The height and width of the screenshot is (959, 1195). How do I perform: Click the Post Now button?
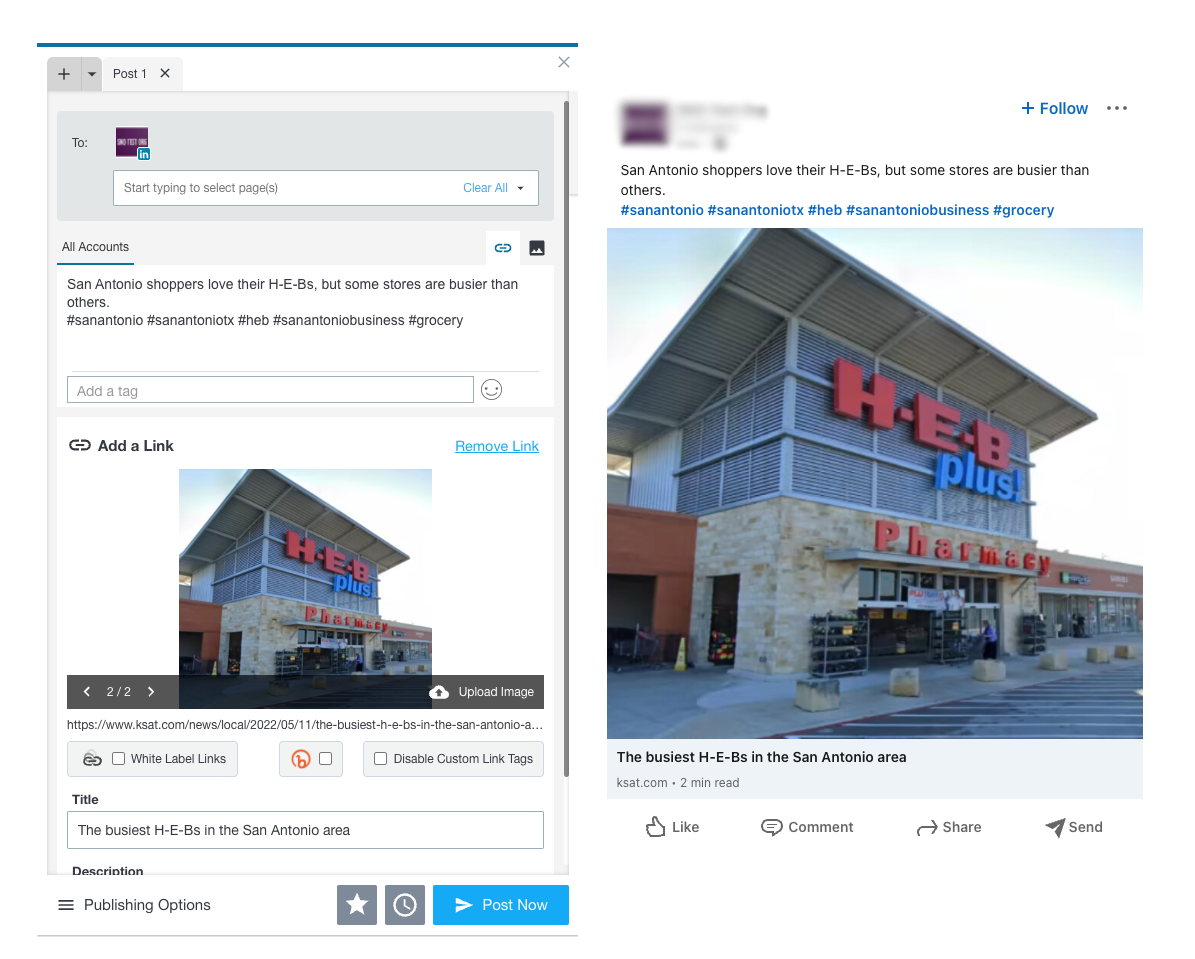[501, 905]
